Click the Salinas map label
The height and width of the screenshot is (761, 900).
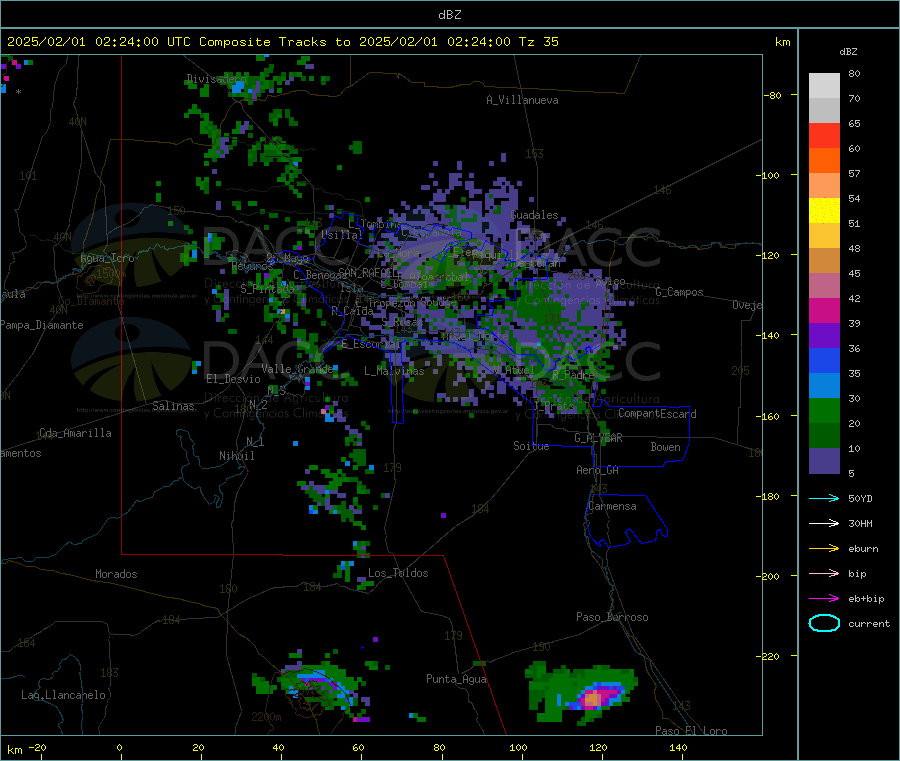pos(173,406)
